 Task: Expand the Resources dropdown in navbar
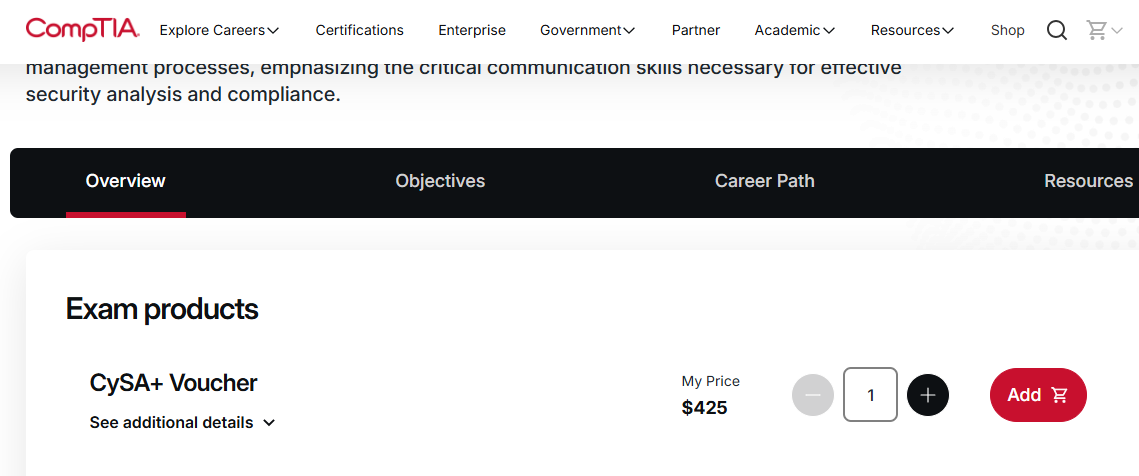912,31
